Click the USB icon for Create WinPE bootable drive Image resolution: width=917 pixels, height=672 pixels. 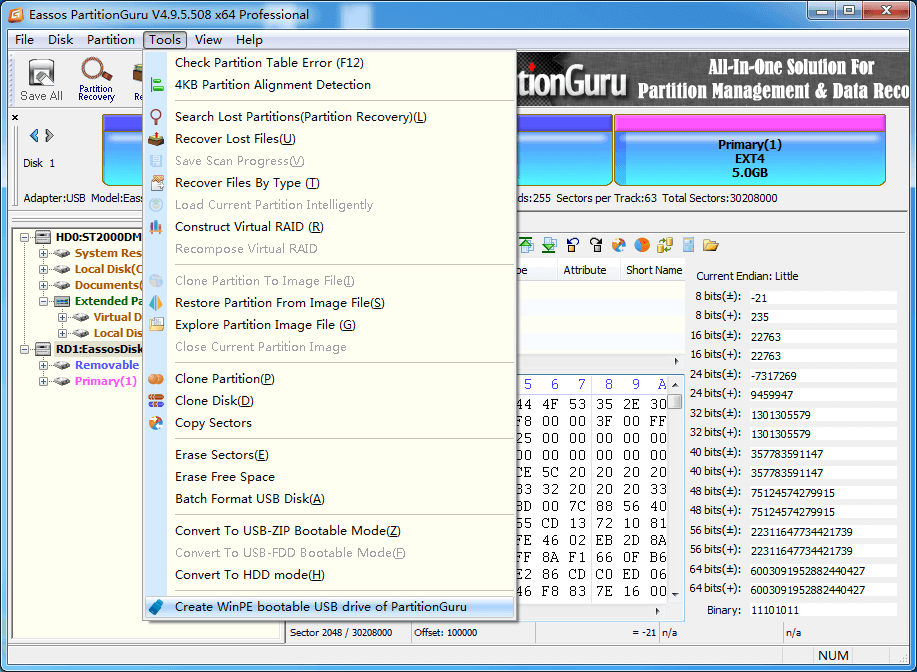tap(156, 606)
